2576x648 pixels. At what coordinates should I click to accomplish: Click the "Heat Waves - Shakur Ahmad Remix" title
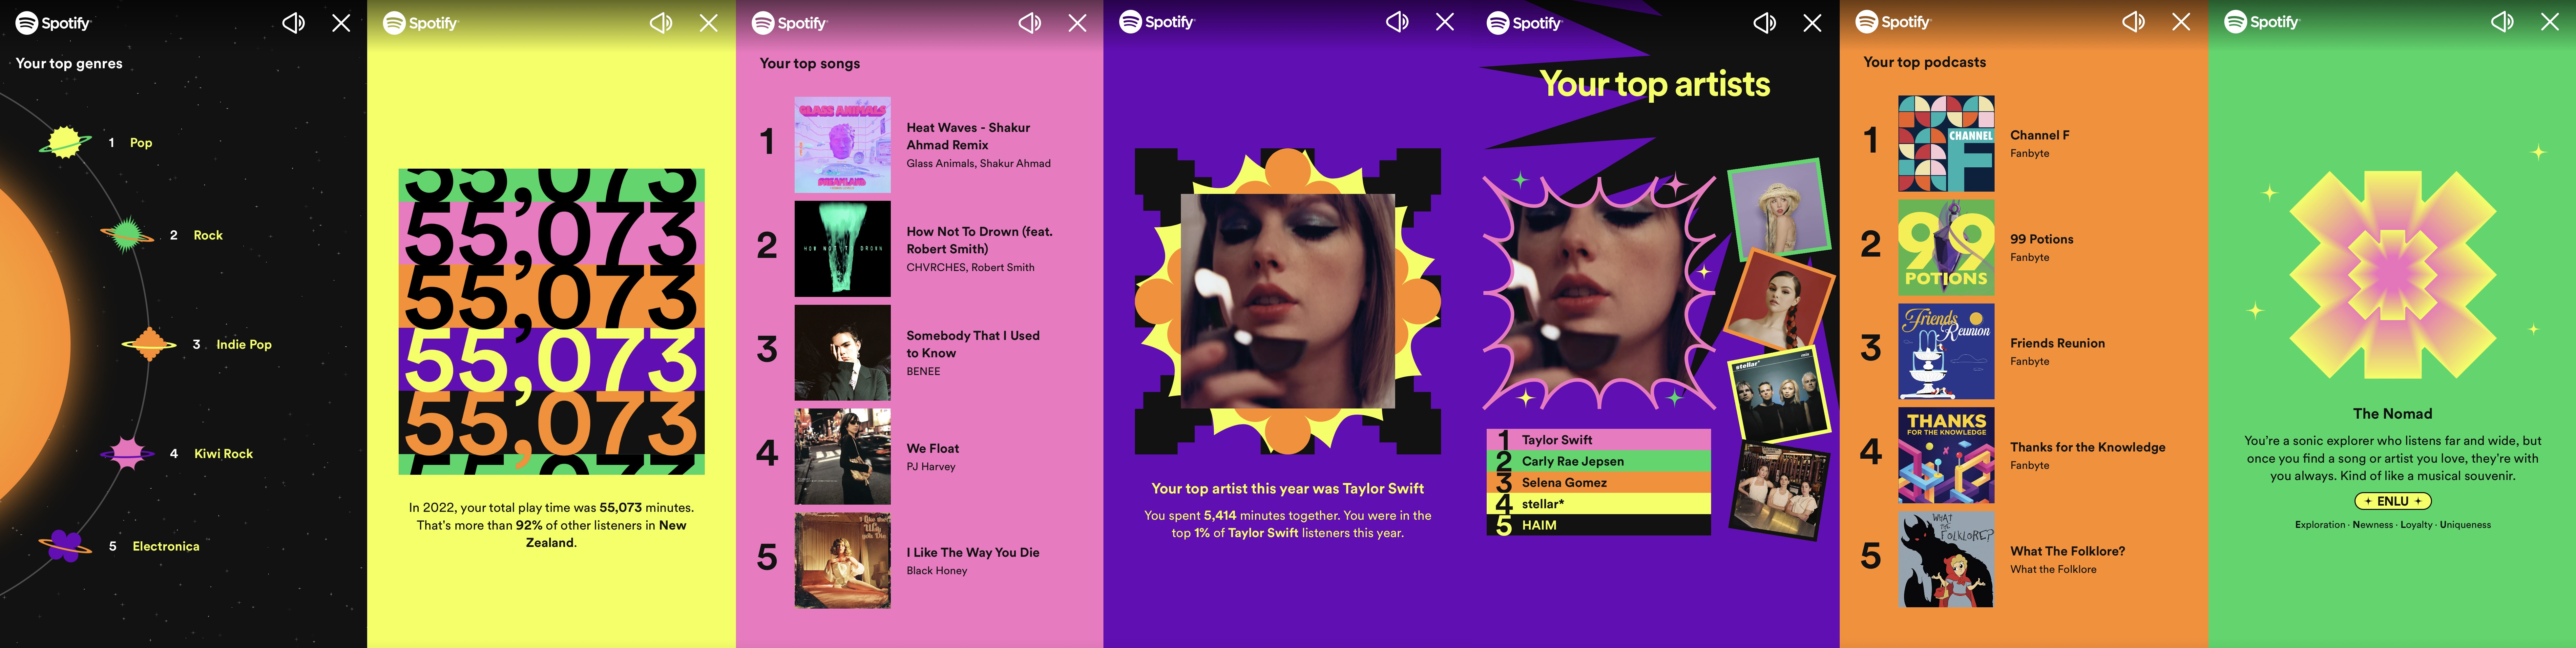pos(968,136)
